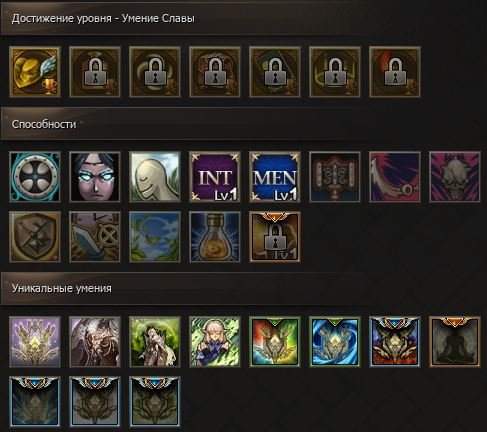Select the swirling leaves wind ability
The height and width of the screenshot is (432, 487).
click(x=155, y=237)
